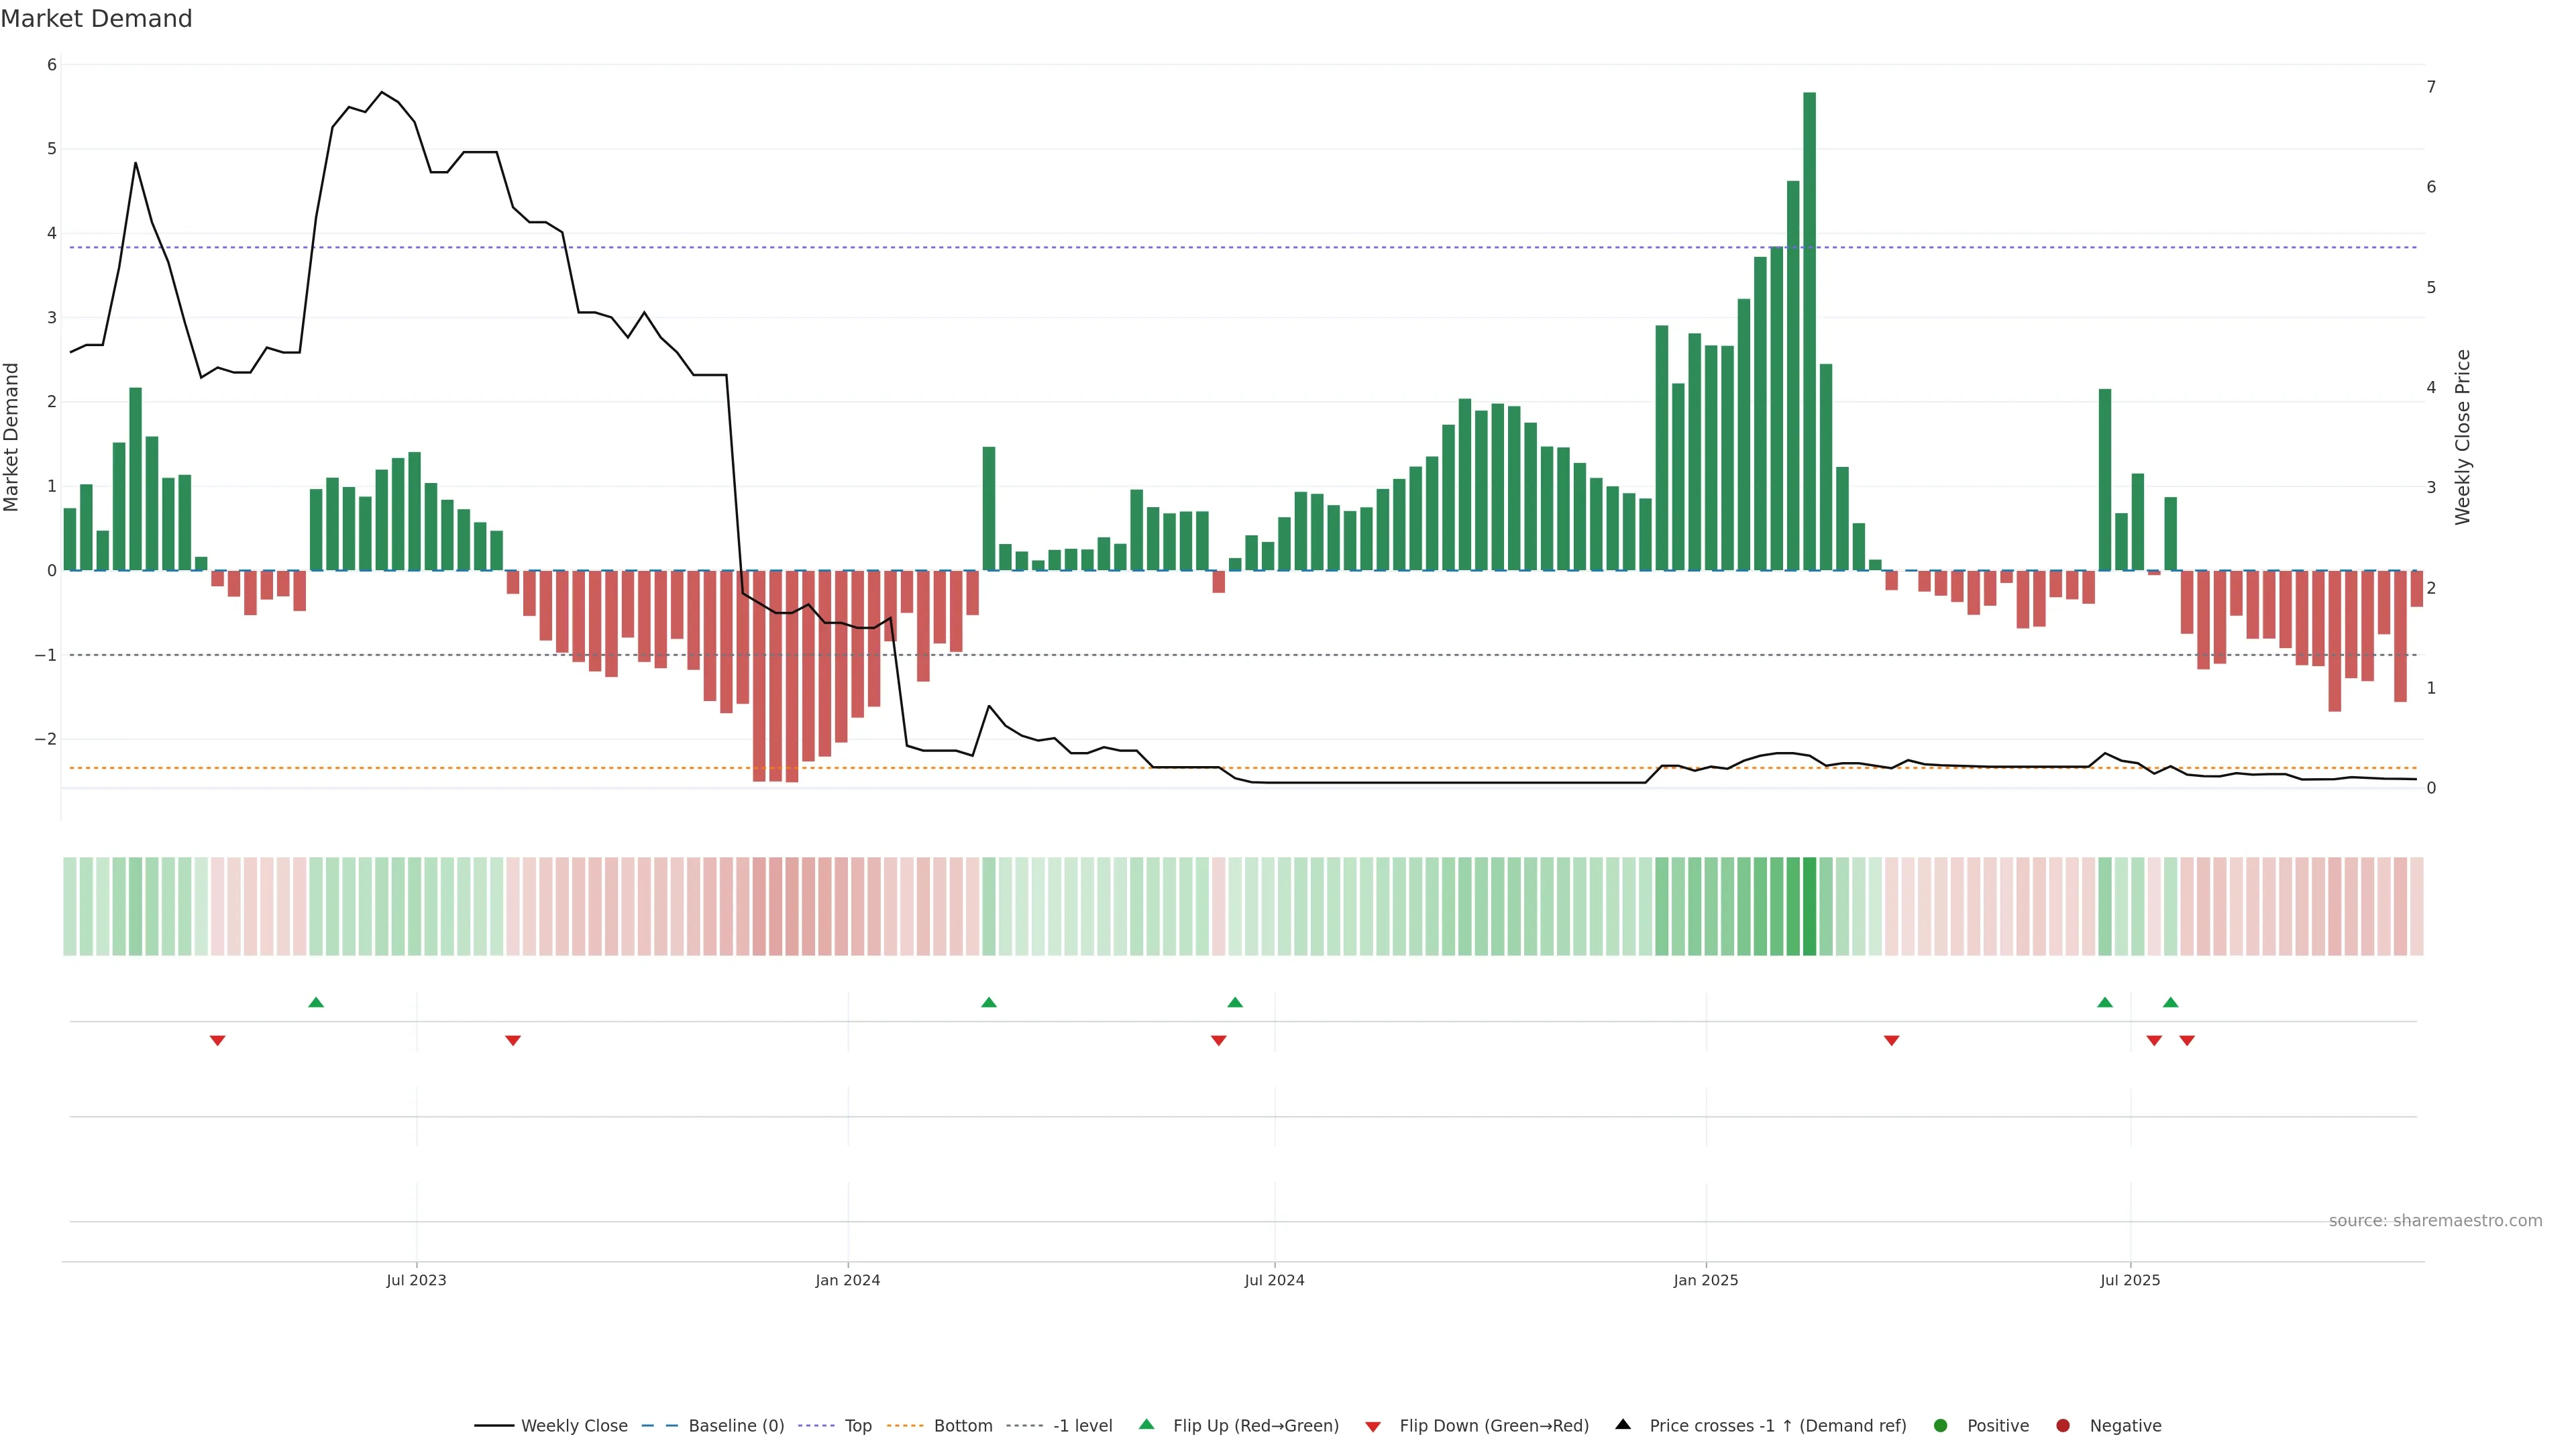Screen dimensions: 2576x1449
Task: Click the Market Demand chart title
Action: tap(96, 19)
